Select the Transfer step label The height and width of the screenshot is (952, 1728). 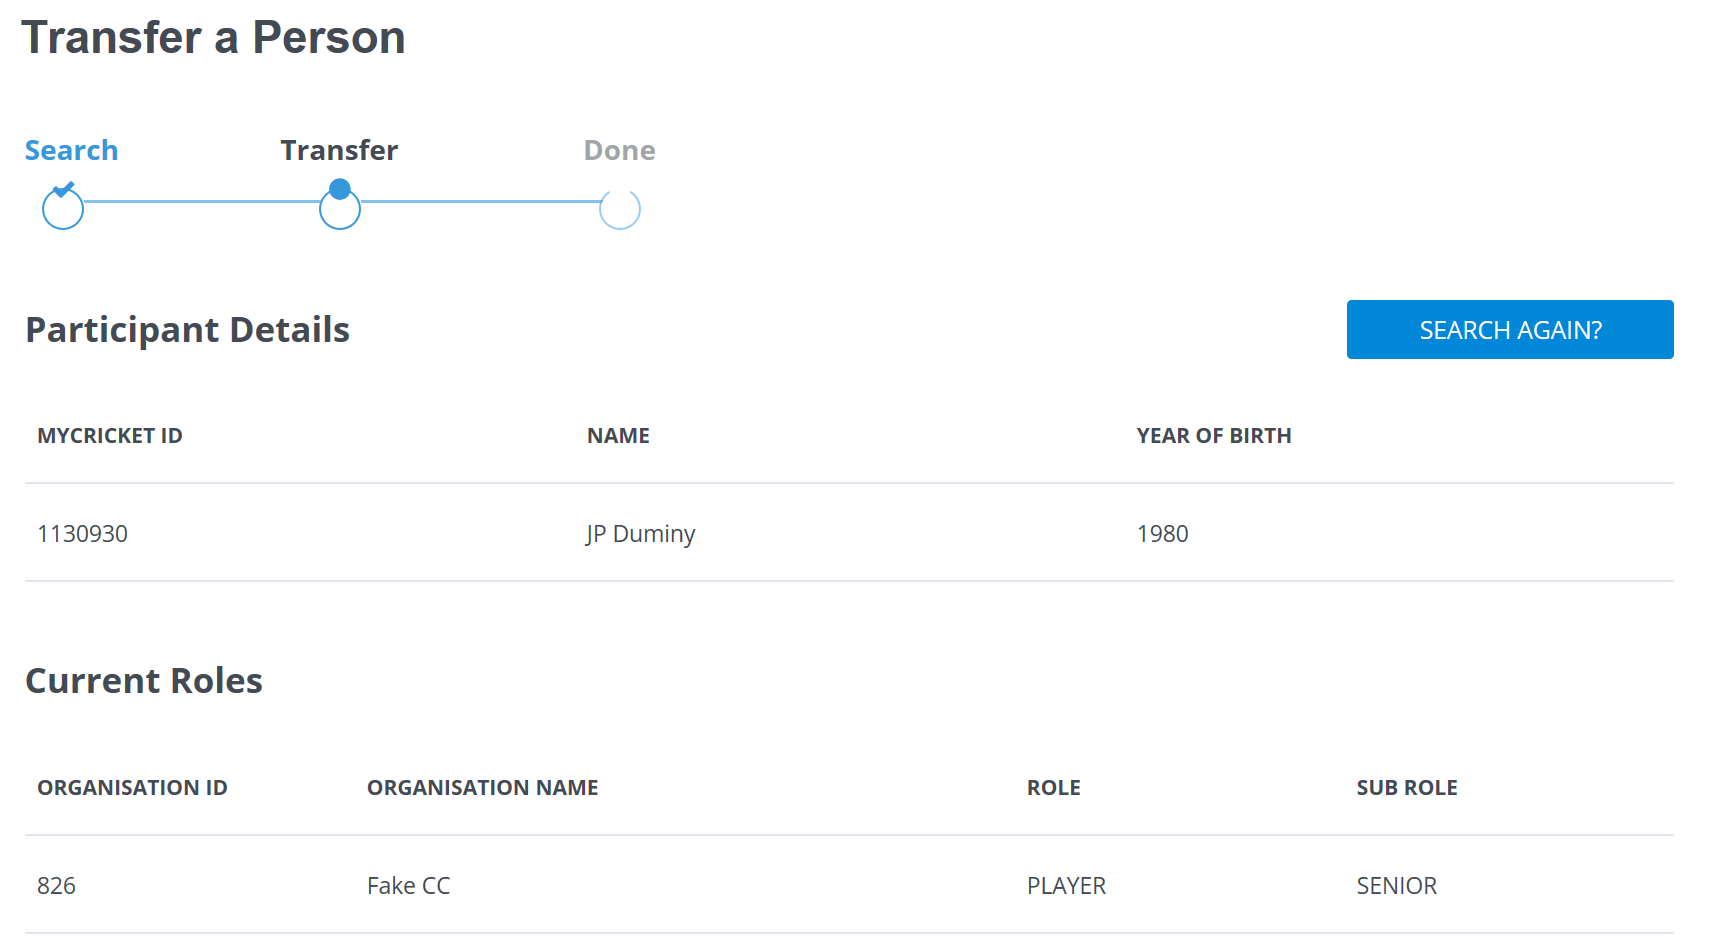[339, 150]
